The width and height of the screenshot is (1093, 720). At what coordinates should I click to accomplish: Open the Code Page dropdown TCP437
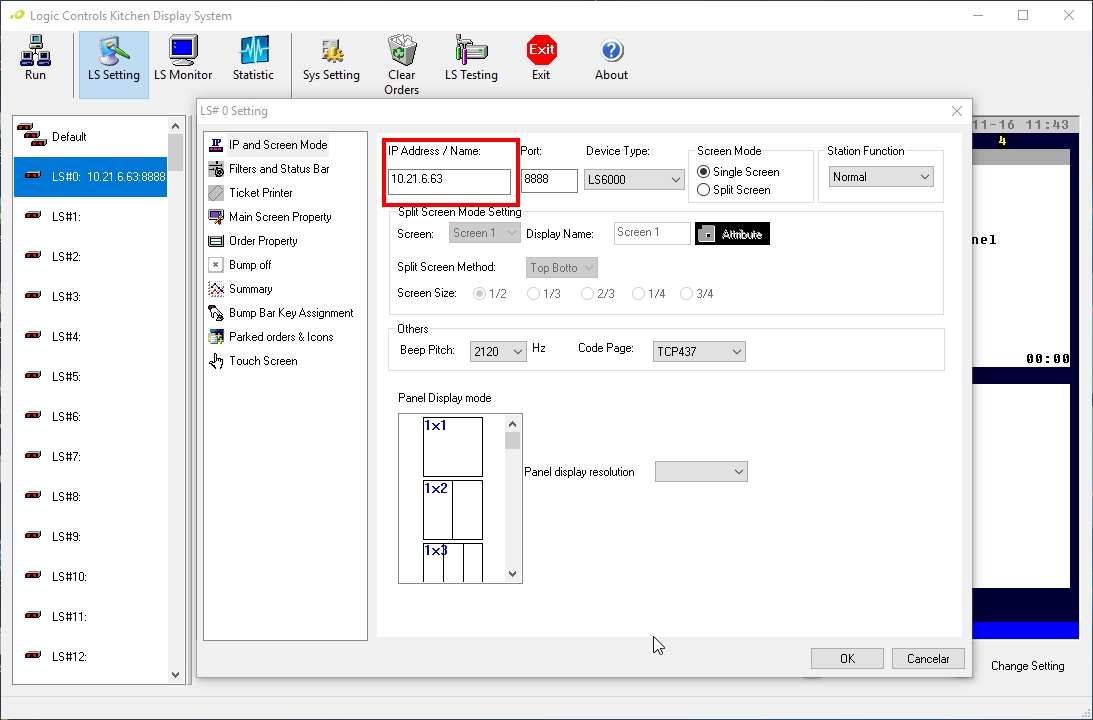[x=699, y=352]
